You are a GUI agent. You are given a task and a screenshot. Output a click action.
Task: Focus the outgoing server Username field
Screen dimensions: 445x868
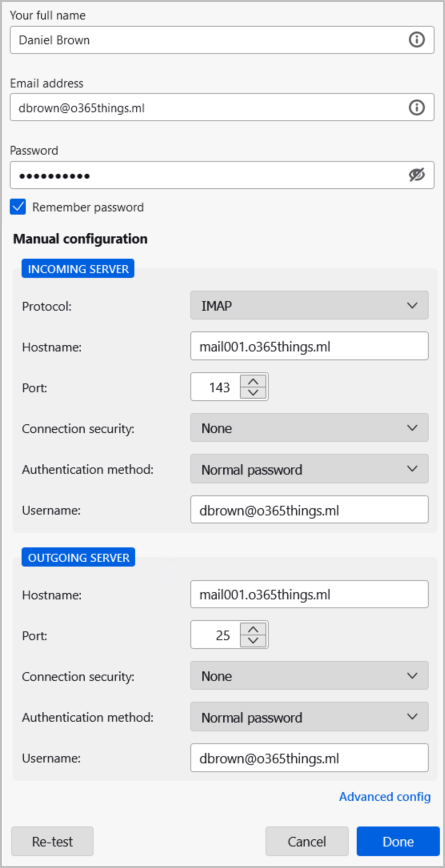pyautogui.click(x=309, y=758)
